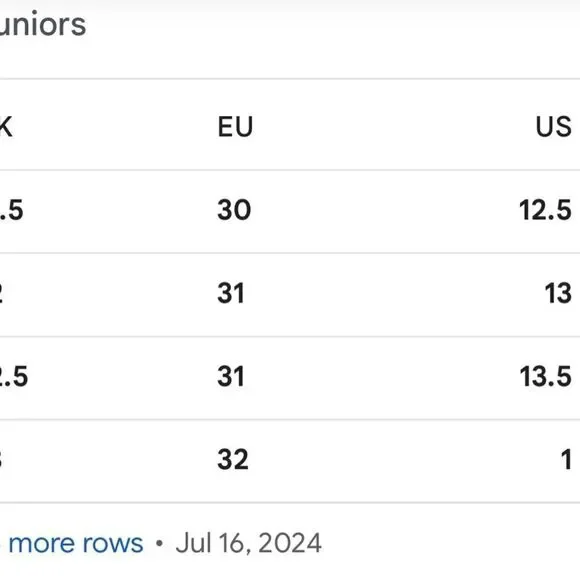
Task: Click UK value in the US 13.5 row
Action: click(14, 377)
